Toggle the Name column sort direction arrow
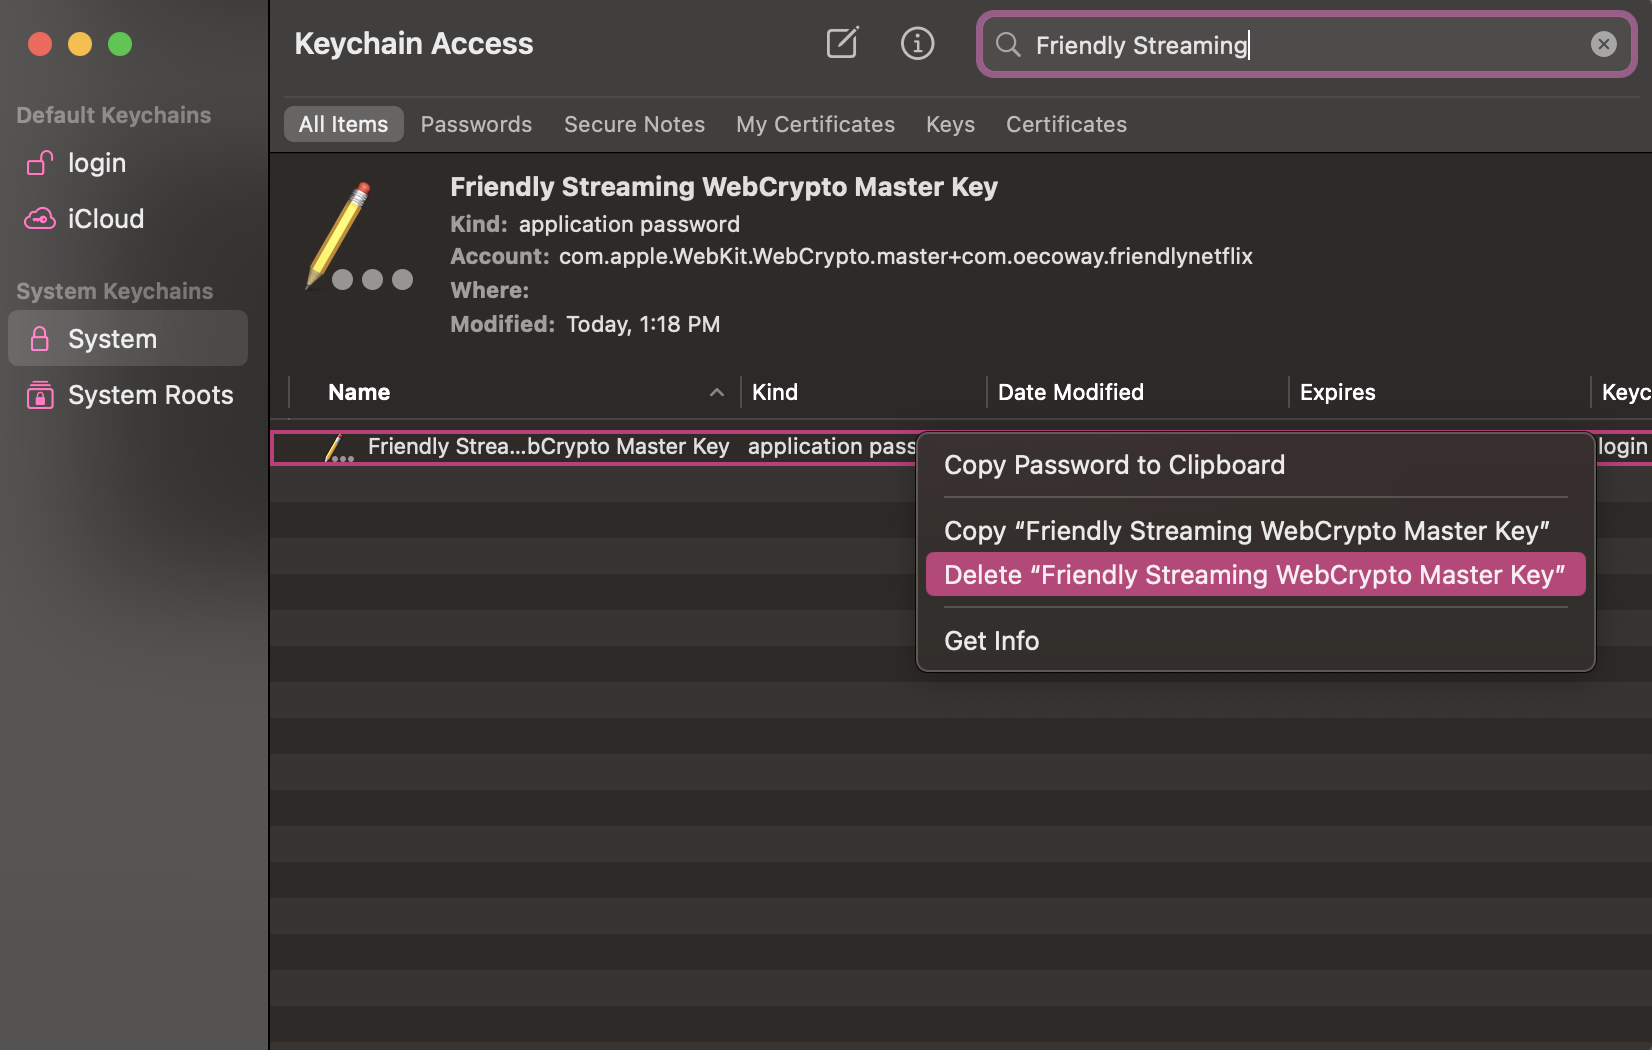The width and height of the screenshot is (1652, 1050). point(716,392)
